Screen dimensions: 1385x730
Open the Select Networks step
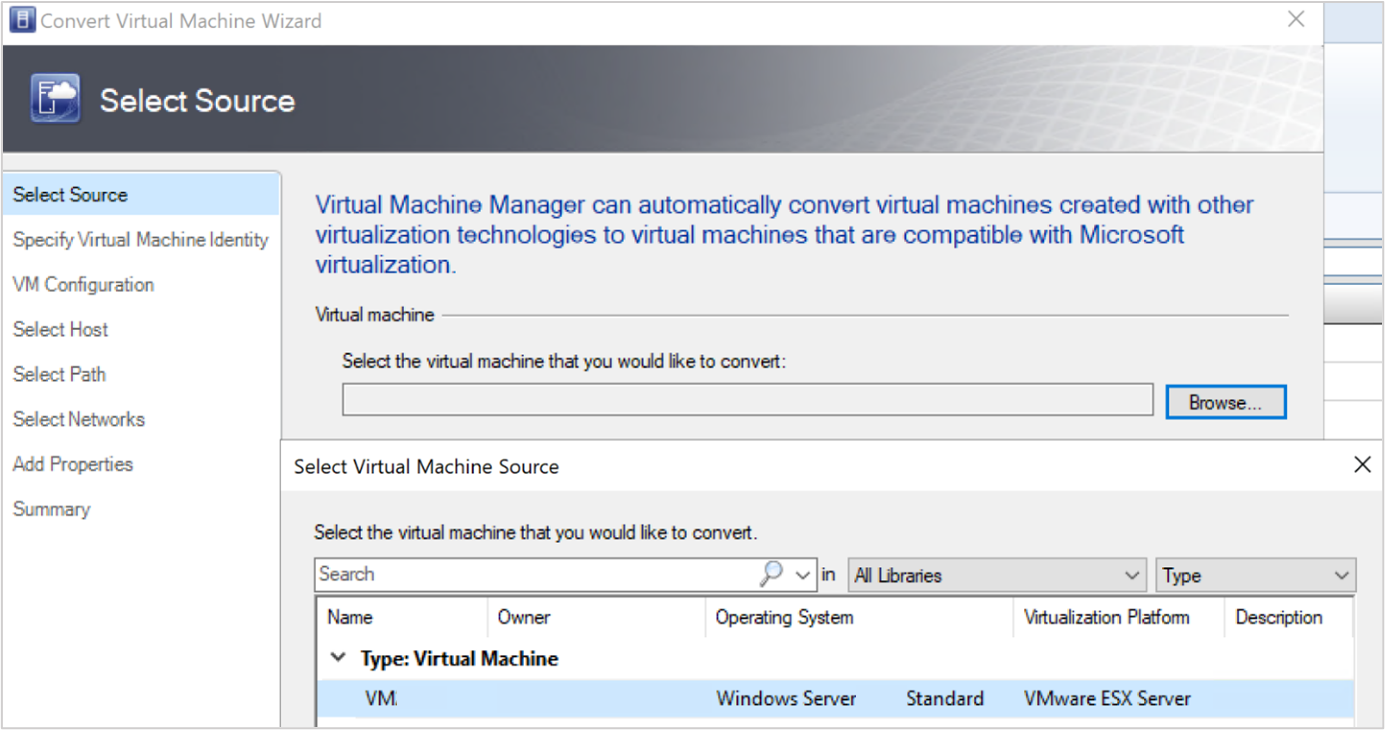(79, 420)
